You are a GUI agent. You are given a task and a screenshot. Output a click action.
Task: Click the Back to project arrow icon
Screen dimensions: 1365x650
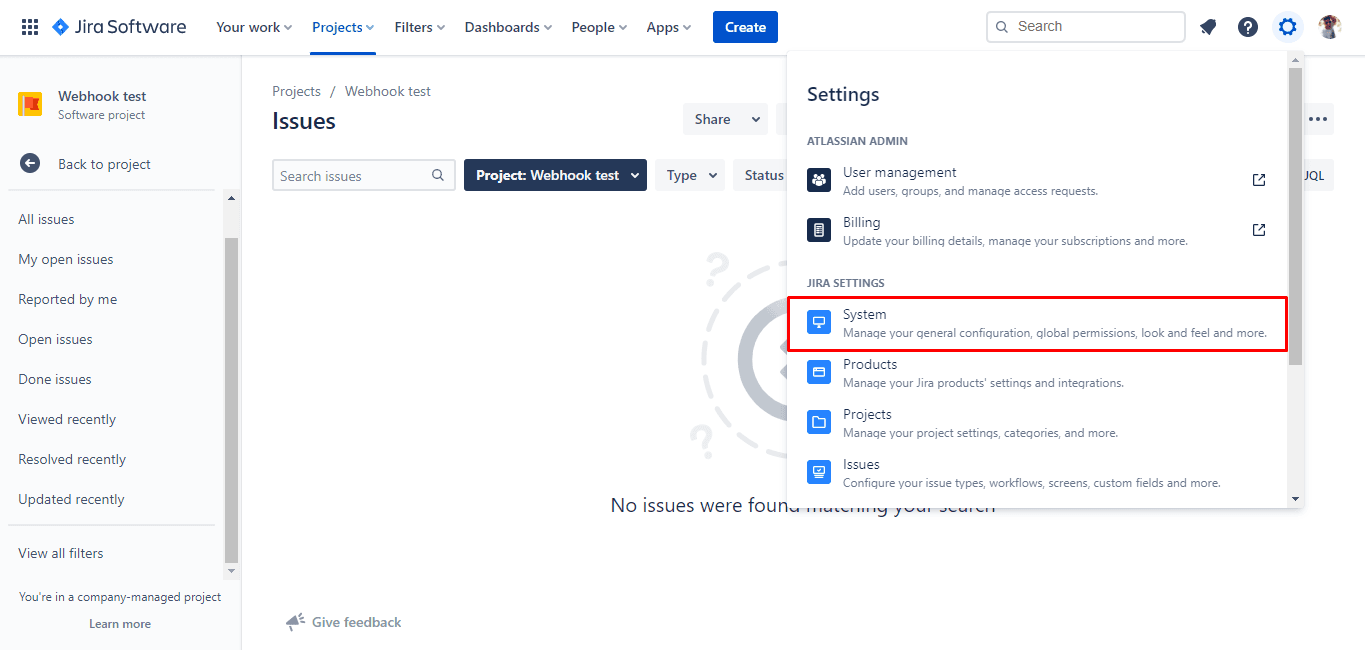coord(30,164)
